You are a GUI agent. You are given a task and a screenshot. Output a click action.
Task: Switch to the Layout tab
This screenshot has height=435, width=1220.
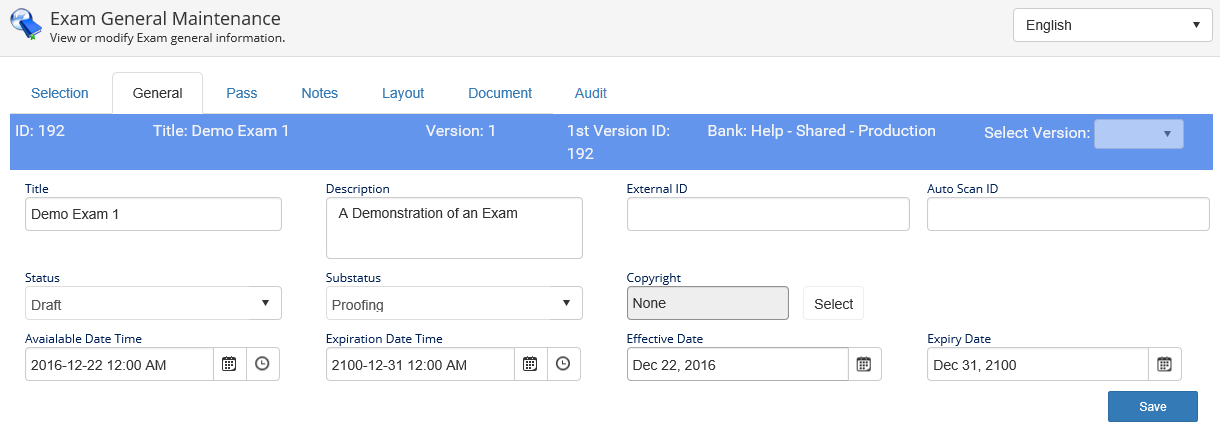(x=403, y=93)
